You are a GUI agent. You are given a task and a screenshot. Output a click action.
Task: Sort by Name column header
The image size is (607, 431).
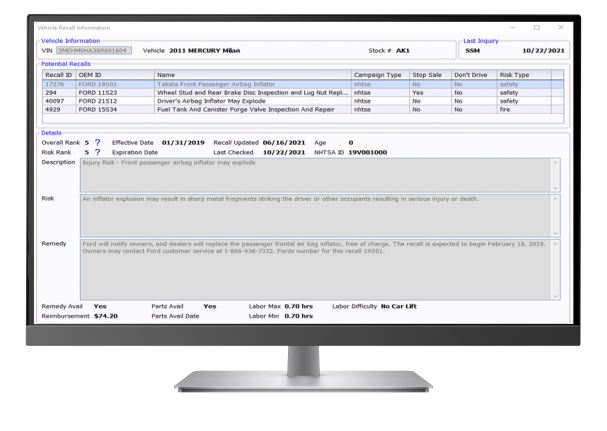(253, 75)
